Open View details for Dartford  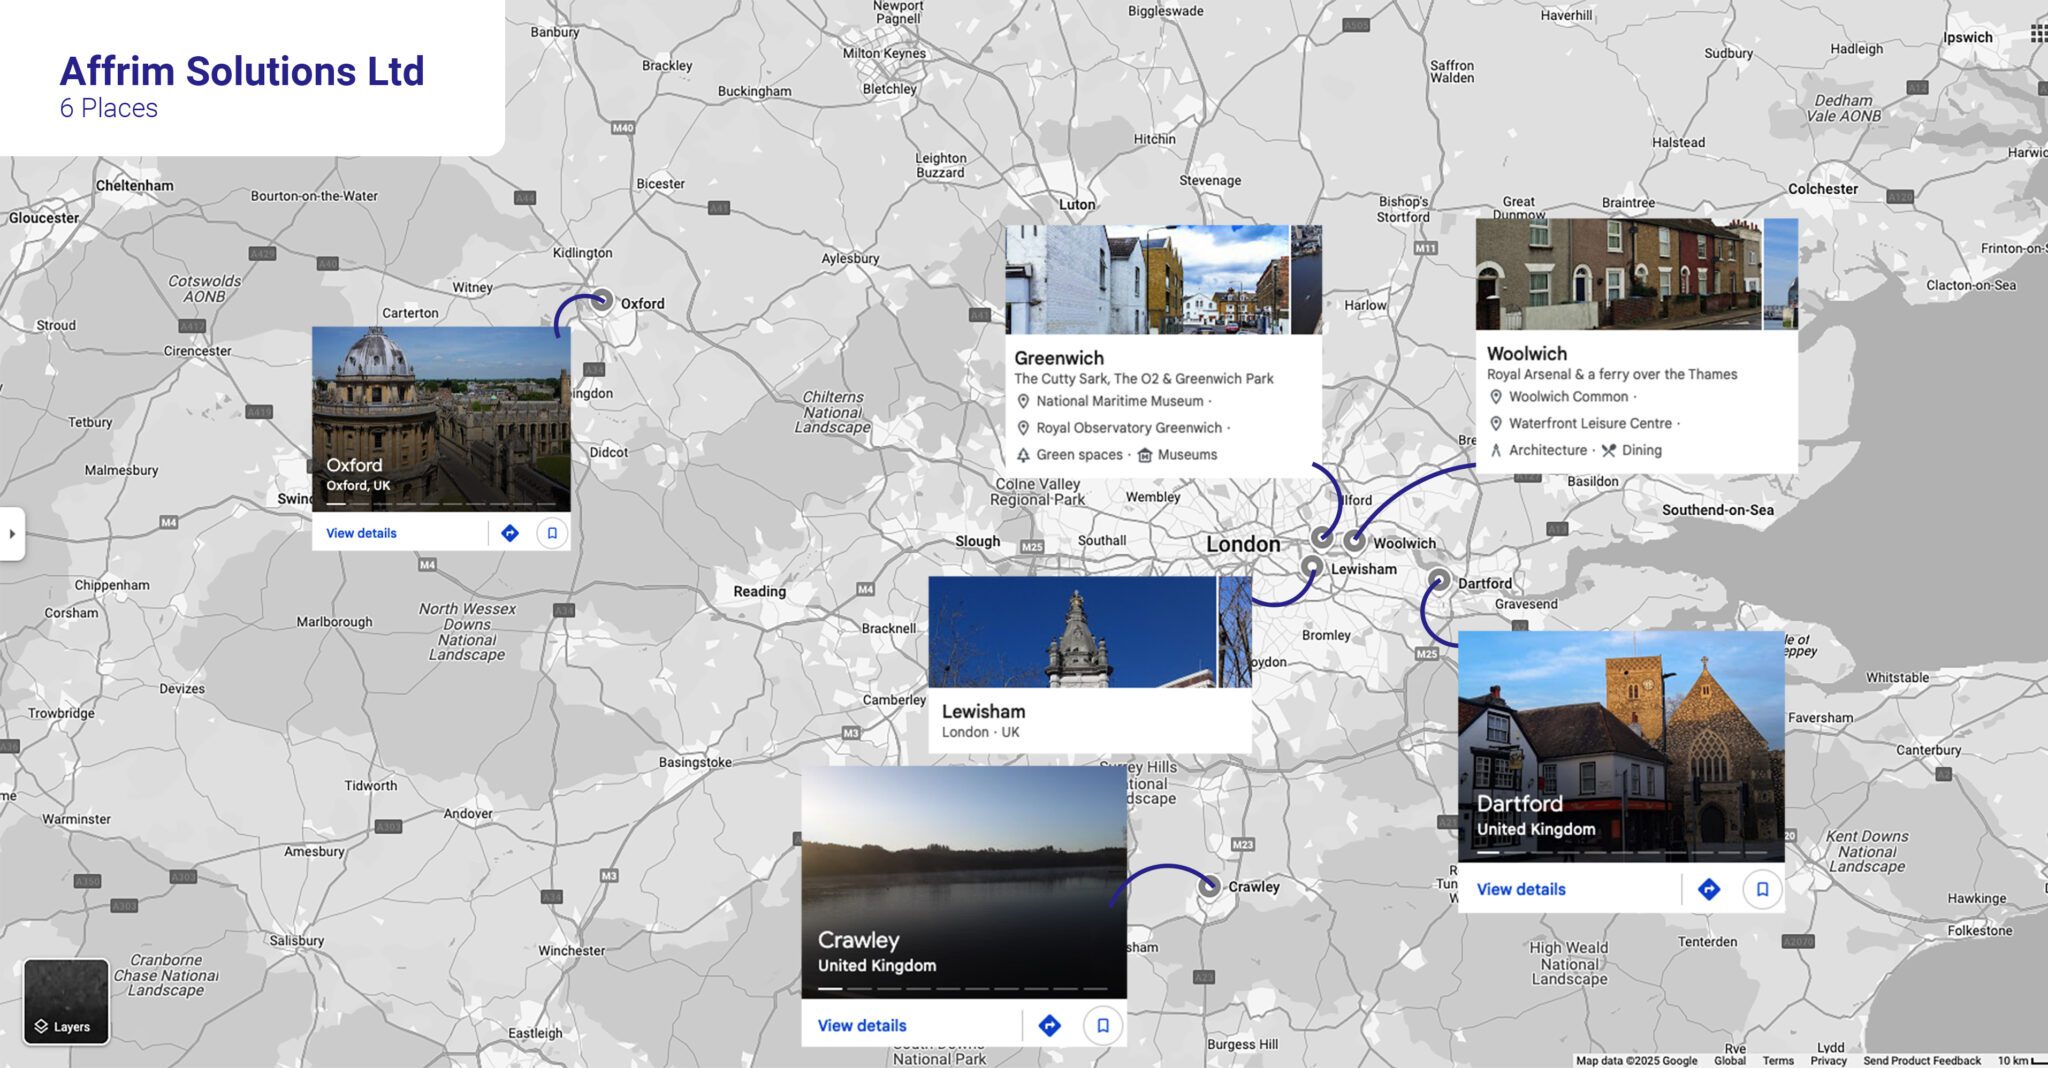click(x=1520, y=889)
